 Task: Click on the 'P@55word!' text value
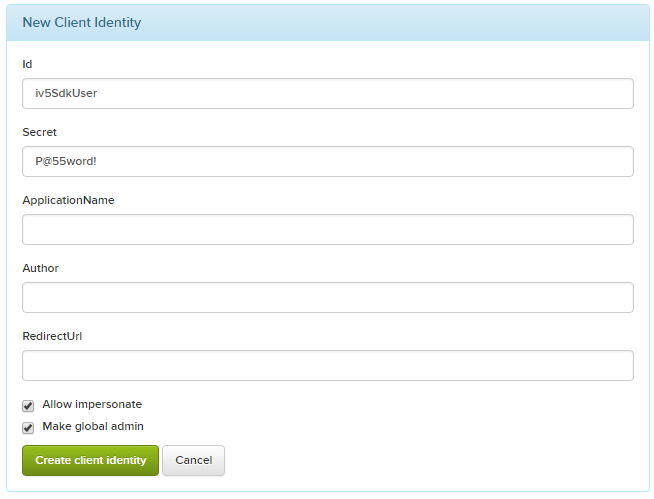[x=66, y=162]
